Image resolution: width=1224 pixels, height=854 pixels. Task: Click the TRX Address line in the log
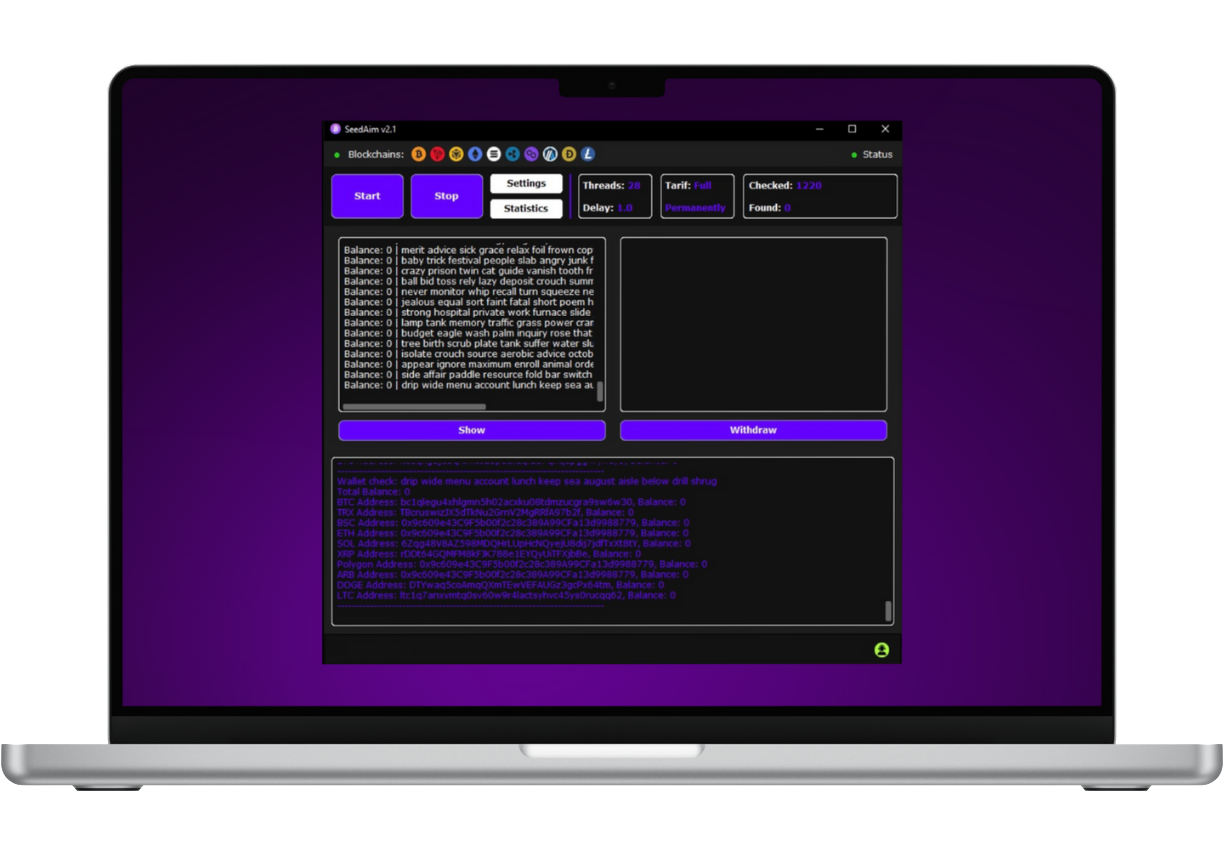coord(485,512)
